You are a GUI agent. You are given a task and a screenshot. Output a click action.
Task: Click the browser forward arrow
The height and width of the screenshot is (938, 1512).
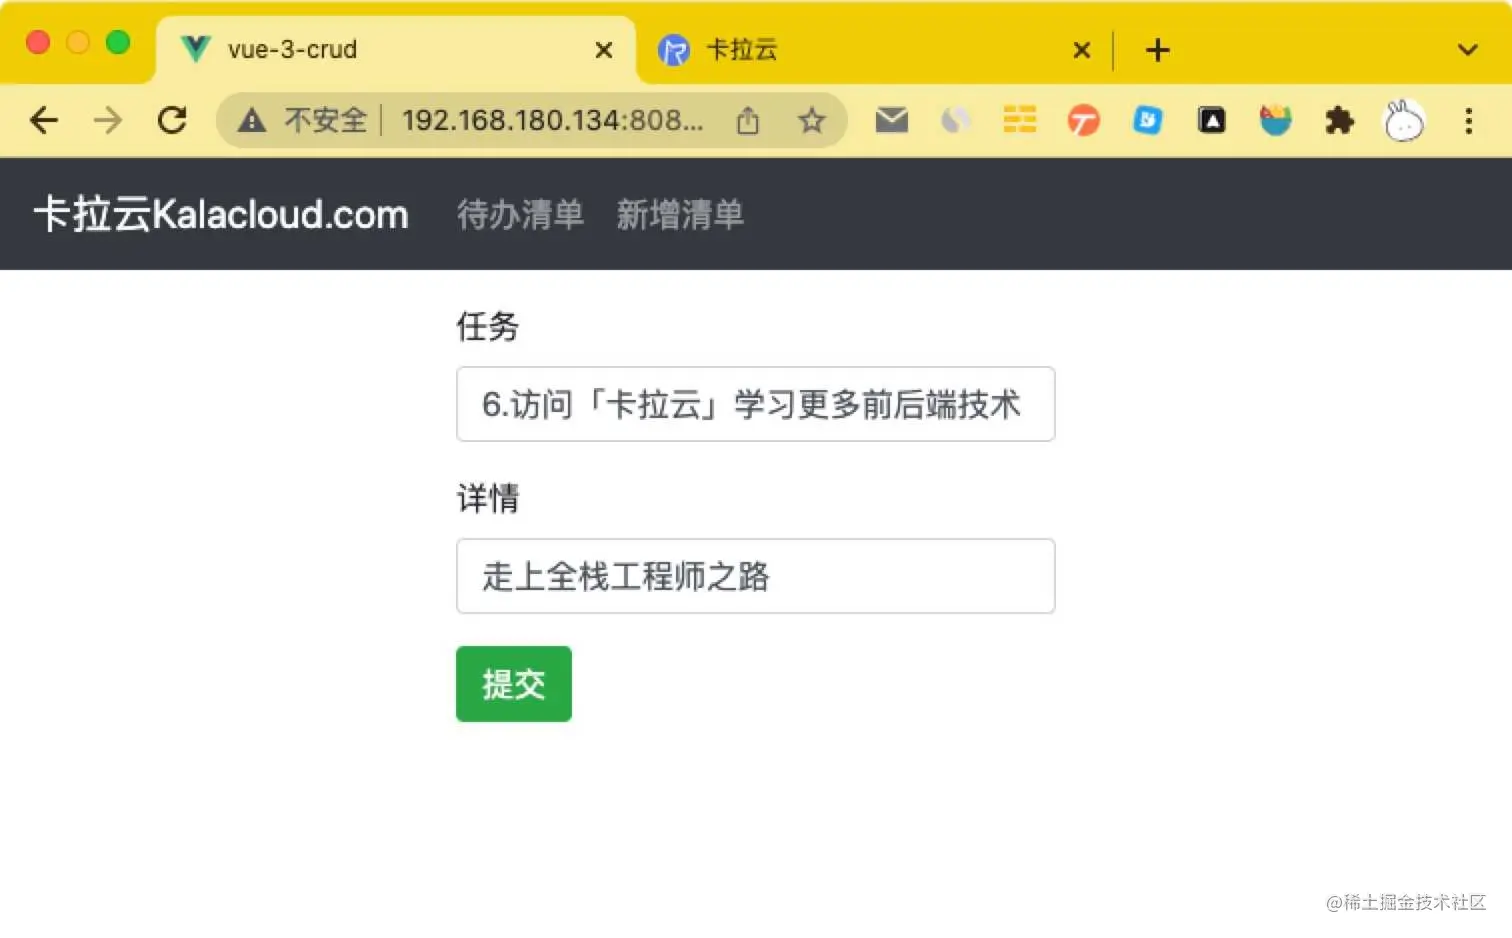[x=108, y=121]
